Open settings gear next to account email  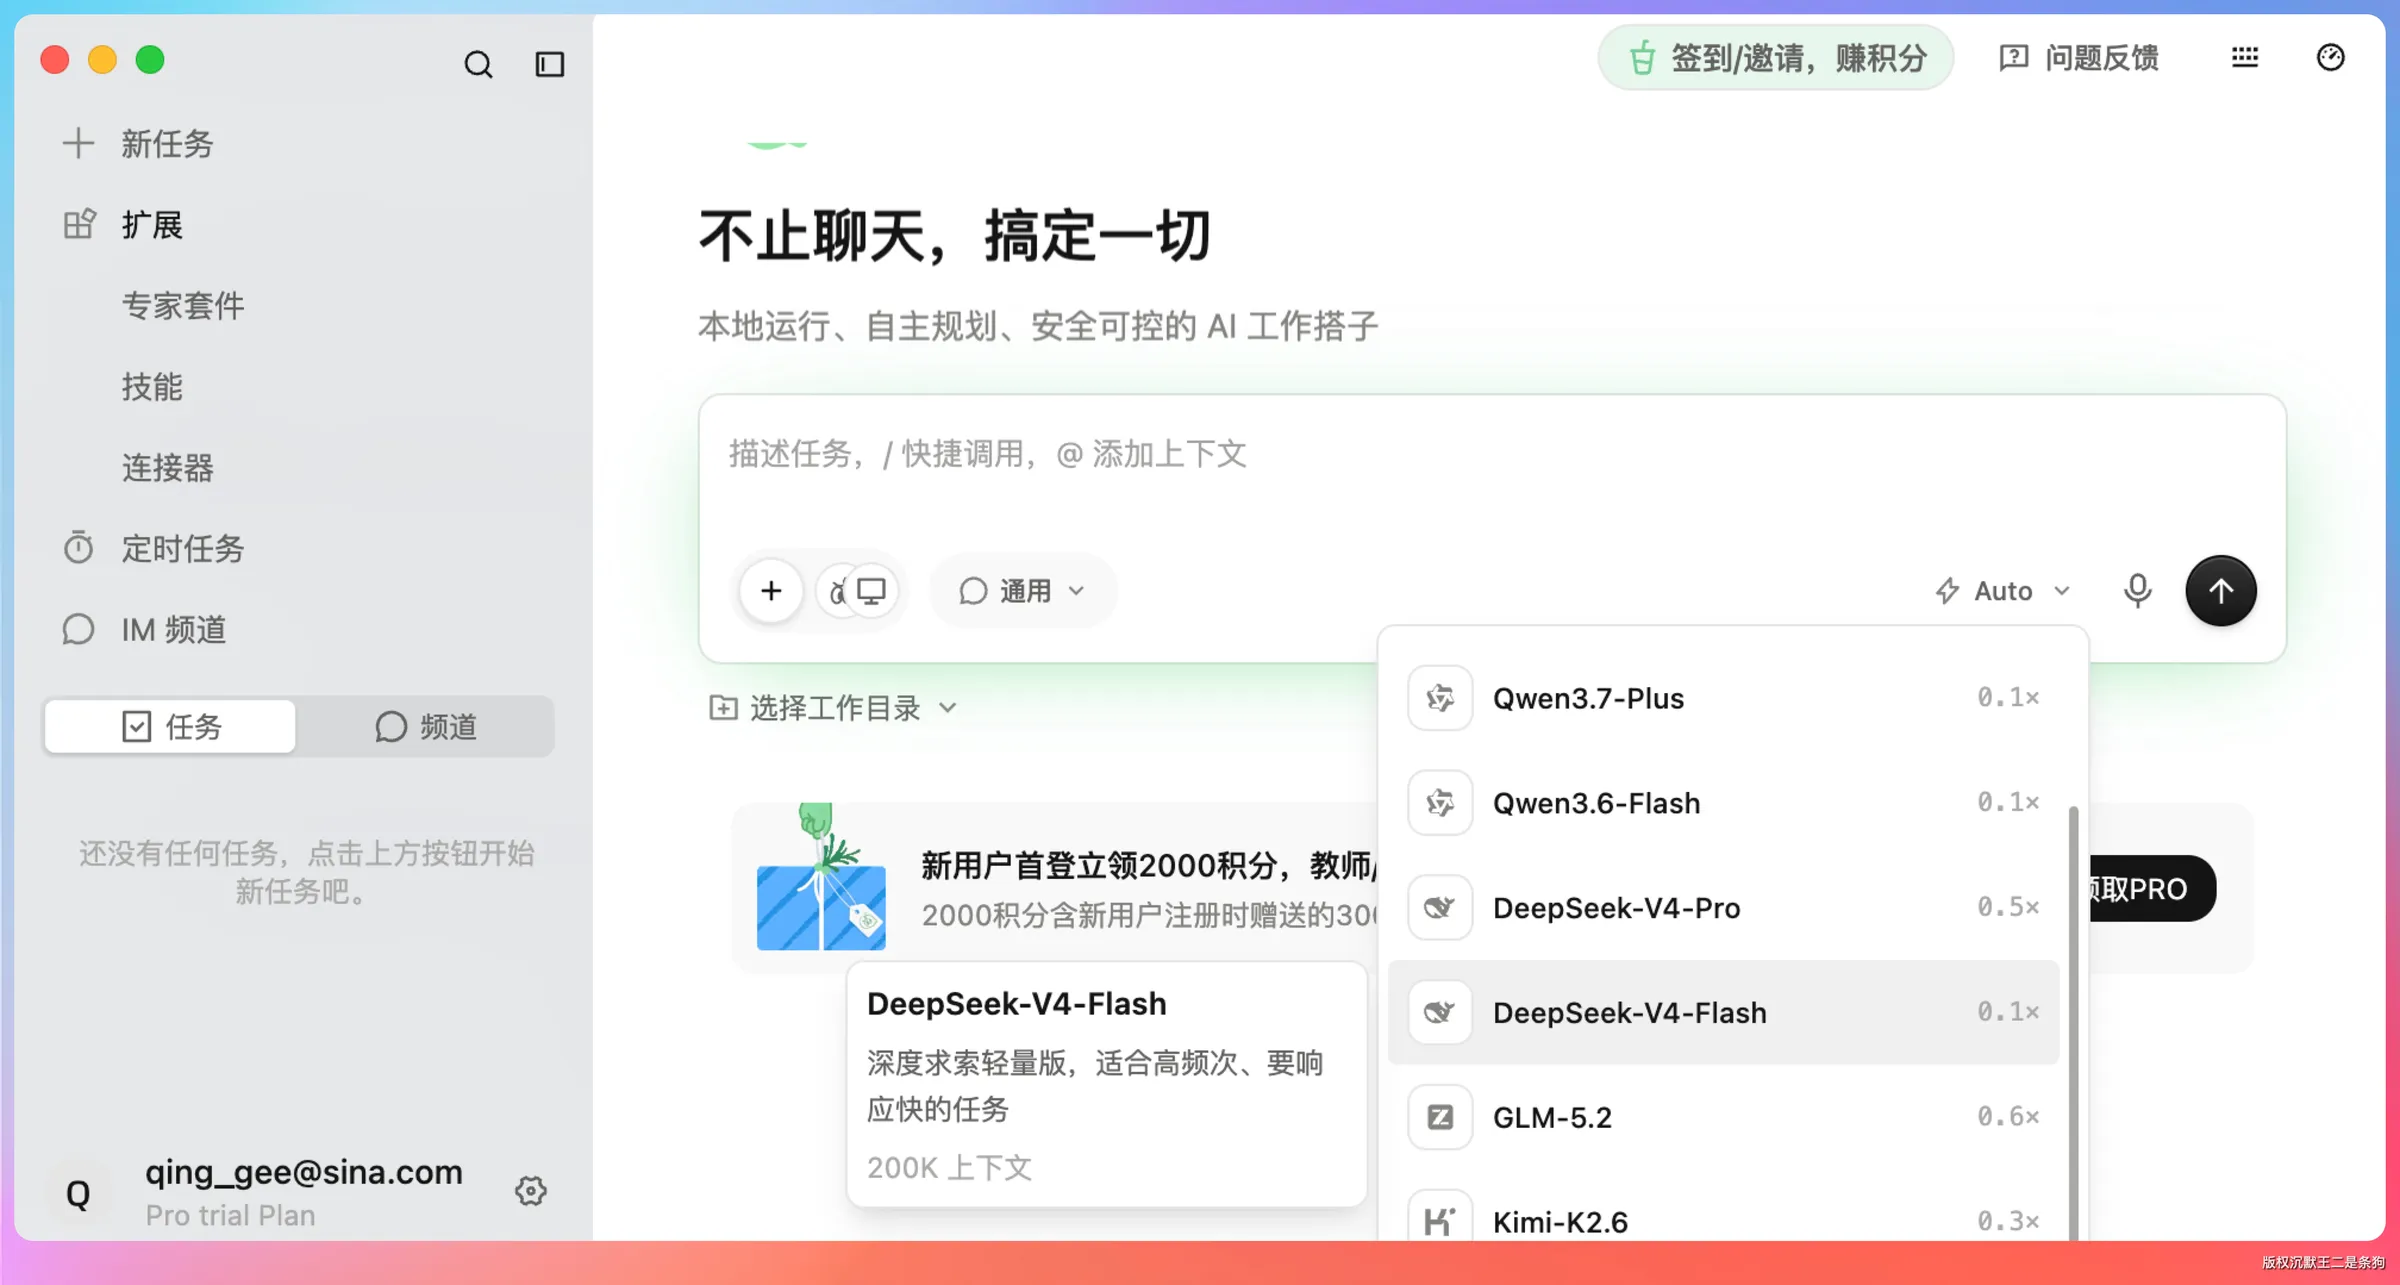point(530,1190)
